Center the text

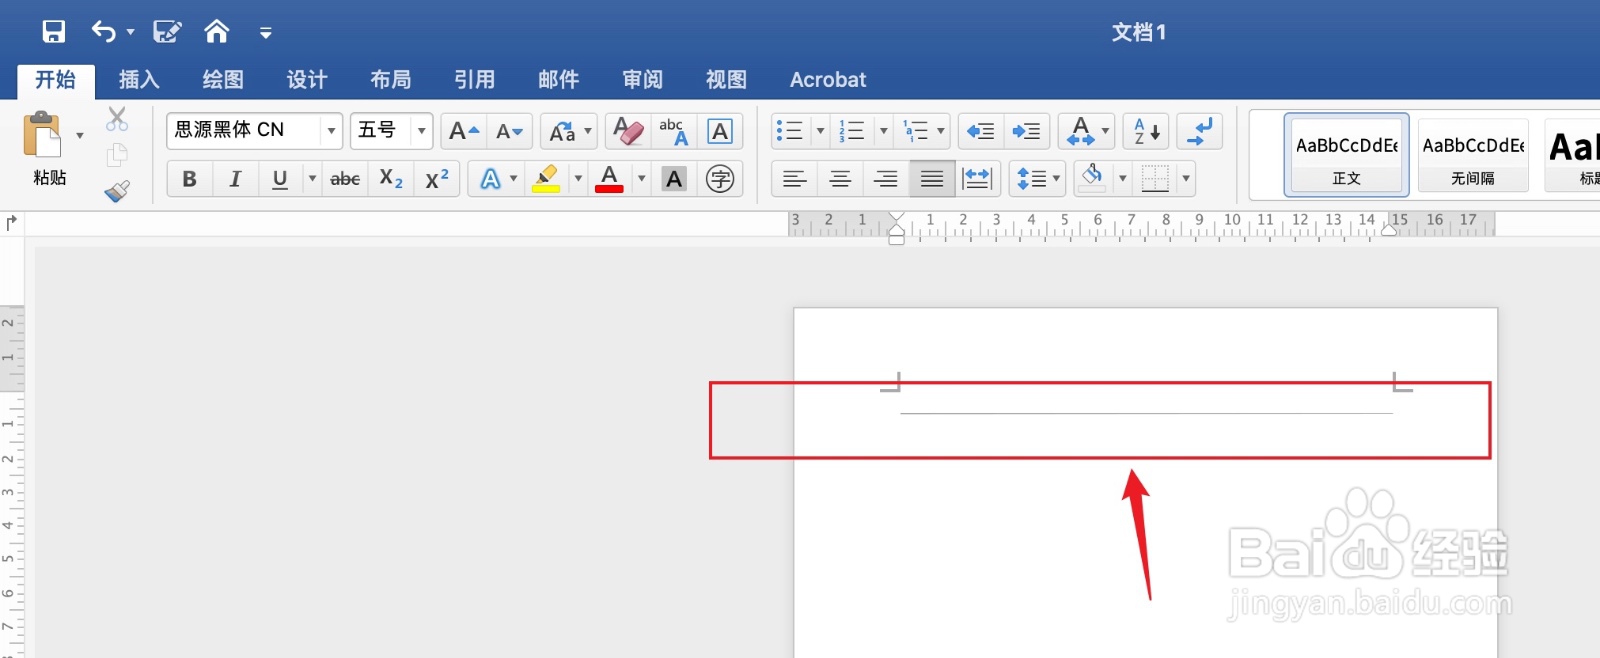[840, 179]
